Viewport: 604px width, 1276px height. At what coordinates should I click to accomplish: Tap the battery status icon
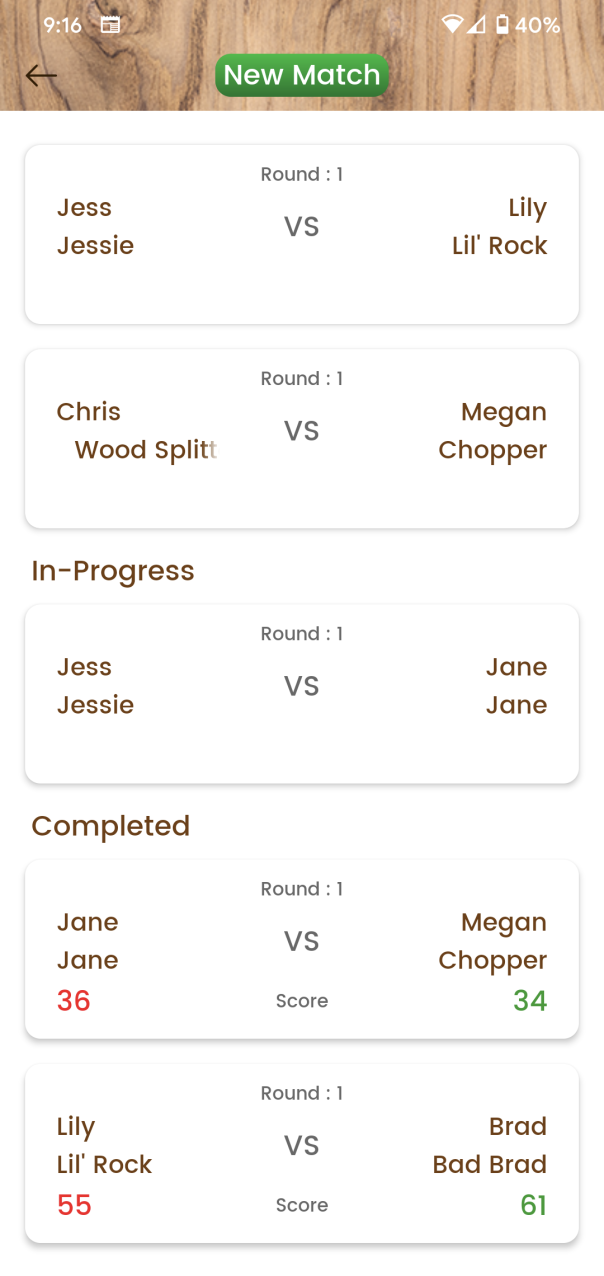point(502,25)
